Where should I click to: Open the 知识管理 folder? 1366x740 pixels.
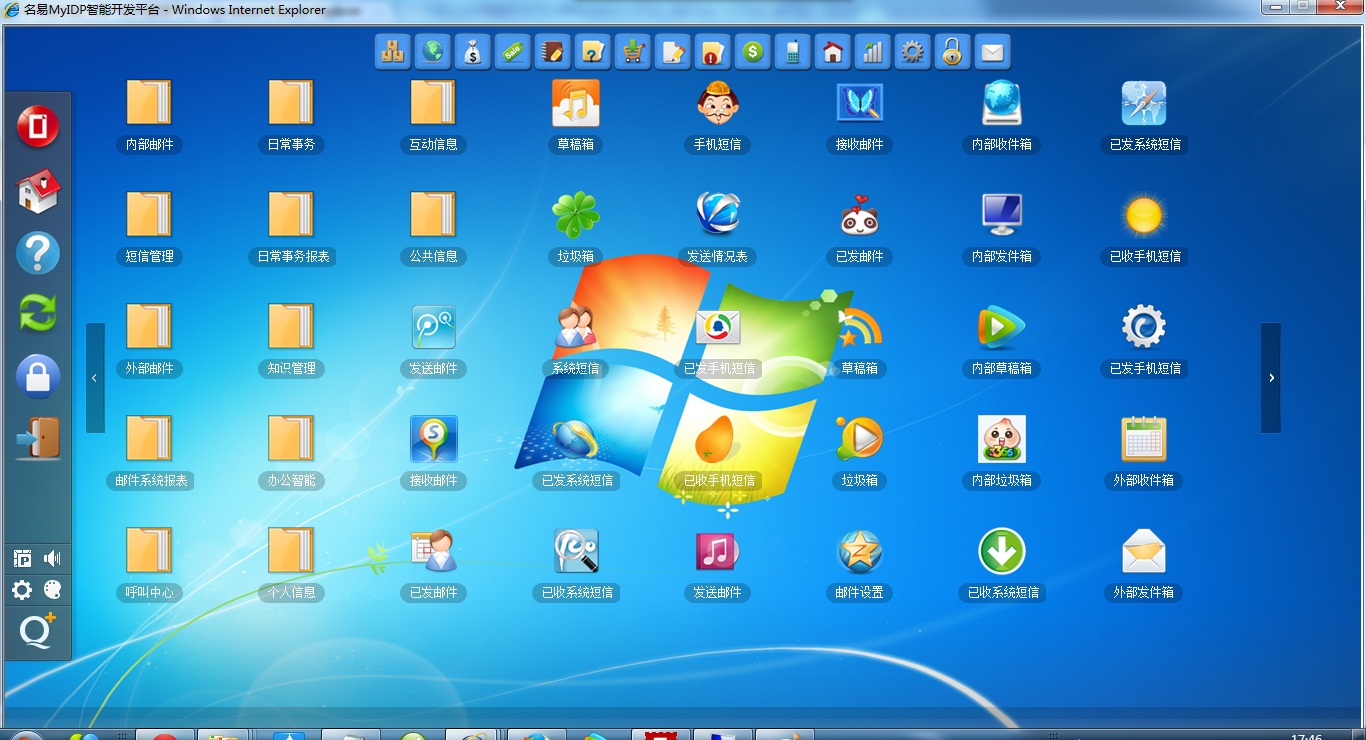[291, 326]
